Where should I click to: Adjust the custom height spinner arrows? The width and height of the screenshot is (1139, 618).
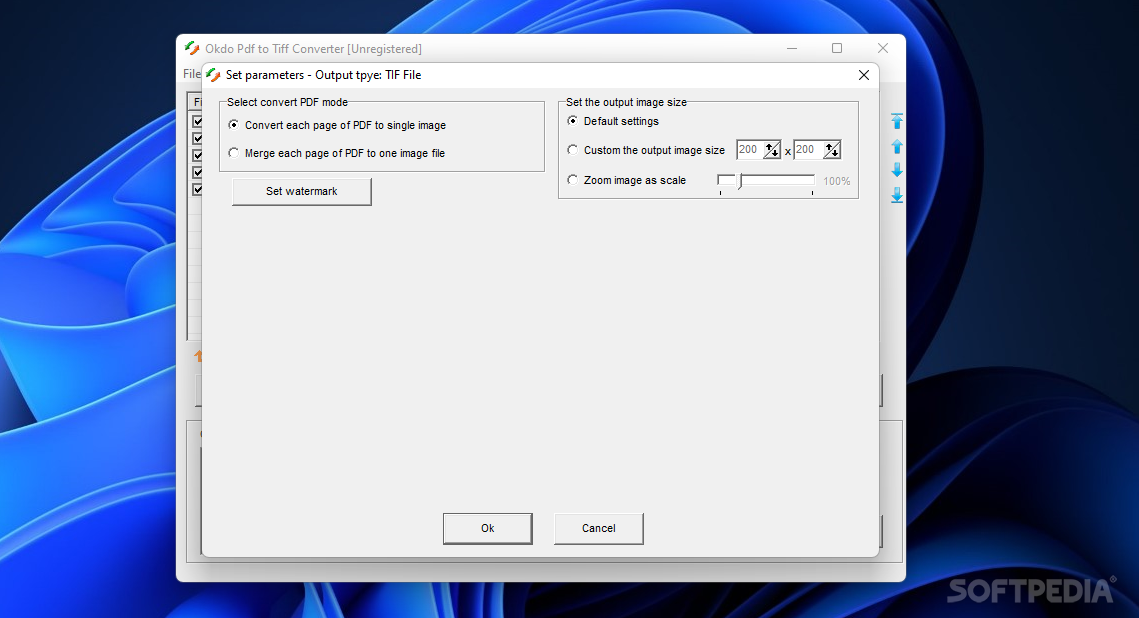pos(832,150)
